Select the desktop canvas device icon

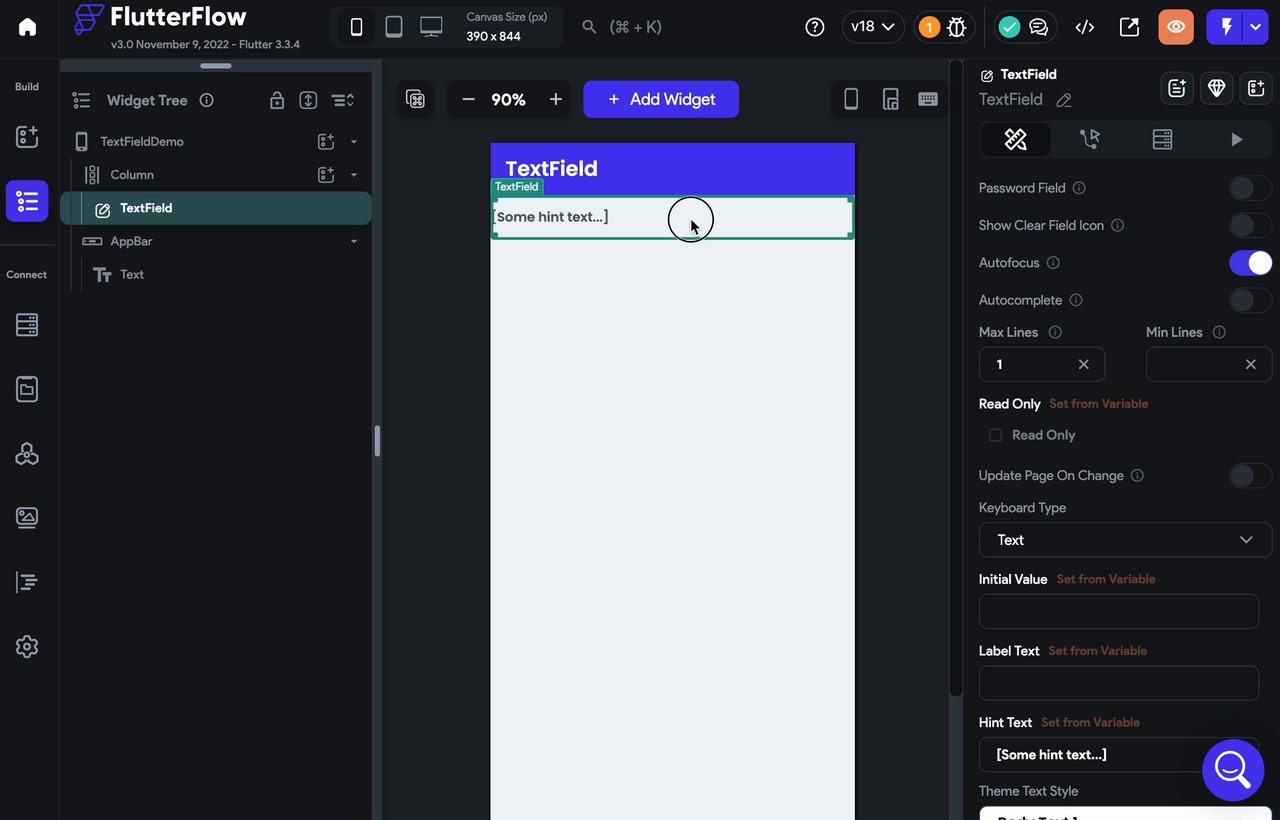(431, 27)
